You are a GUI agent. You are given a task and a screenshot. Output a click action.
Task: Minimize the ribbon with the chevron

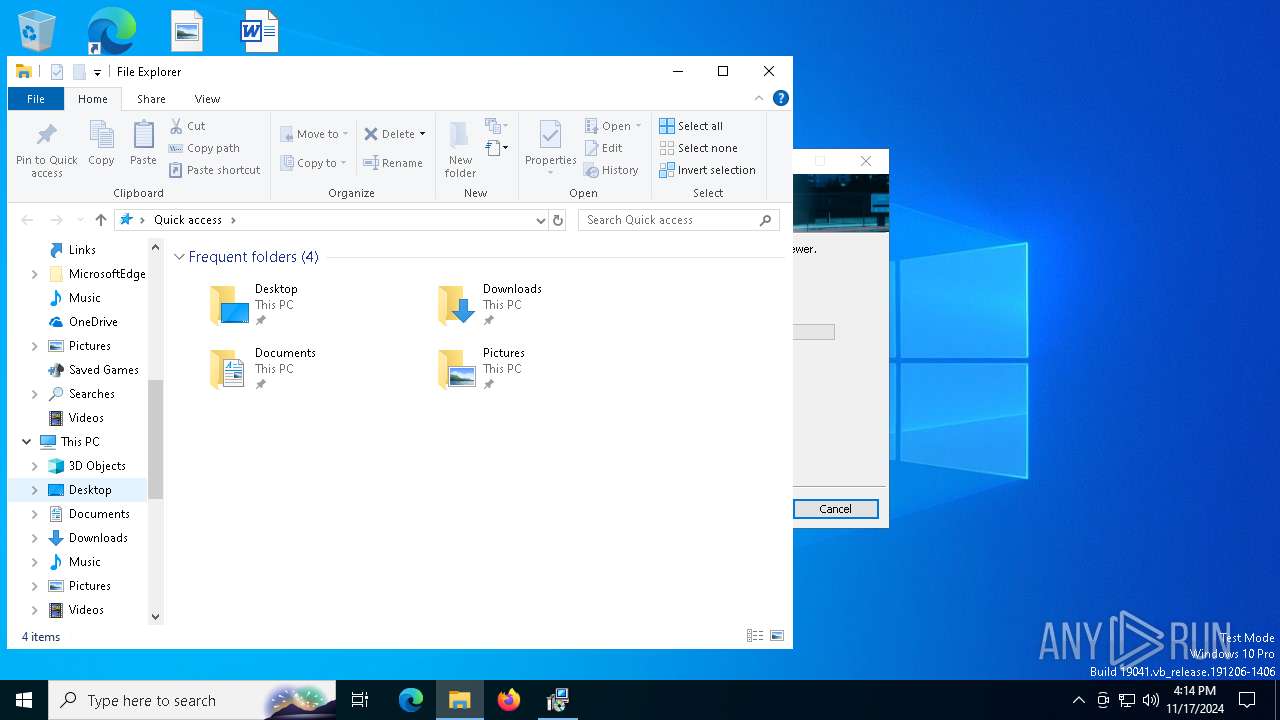pos(759,98)
